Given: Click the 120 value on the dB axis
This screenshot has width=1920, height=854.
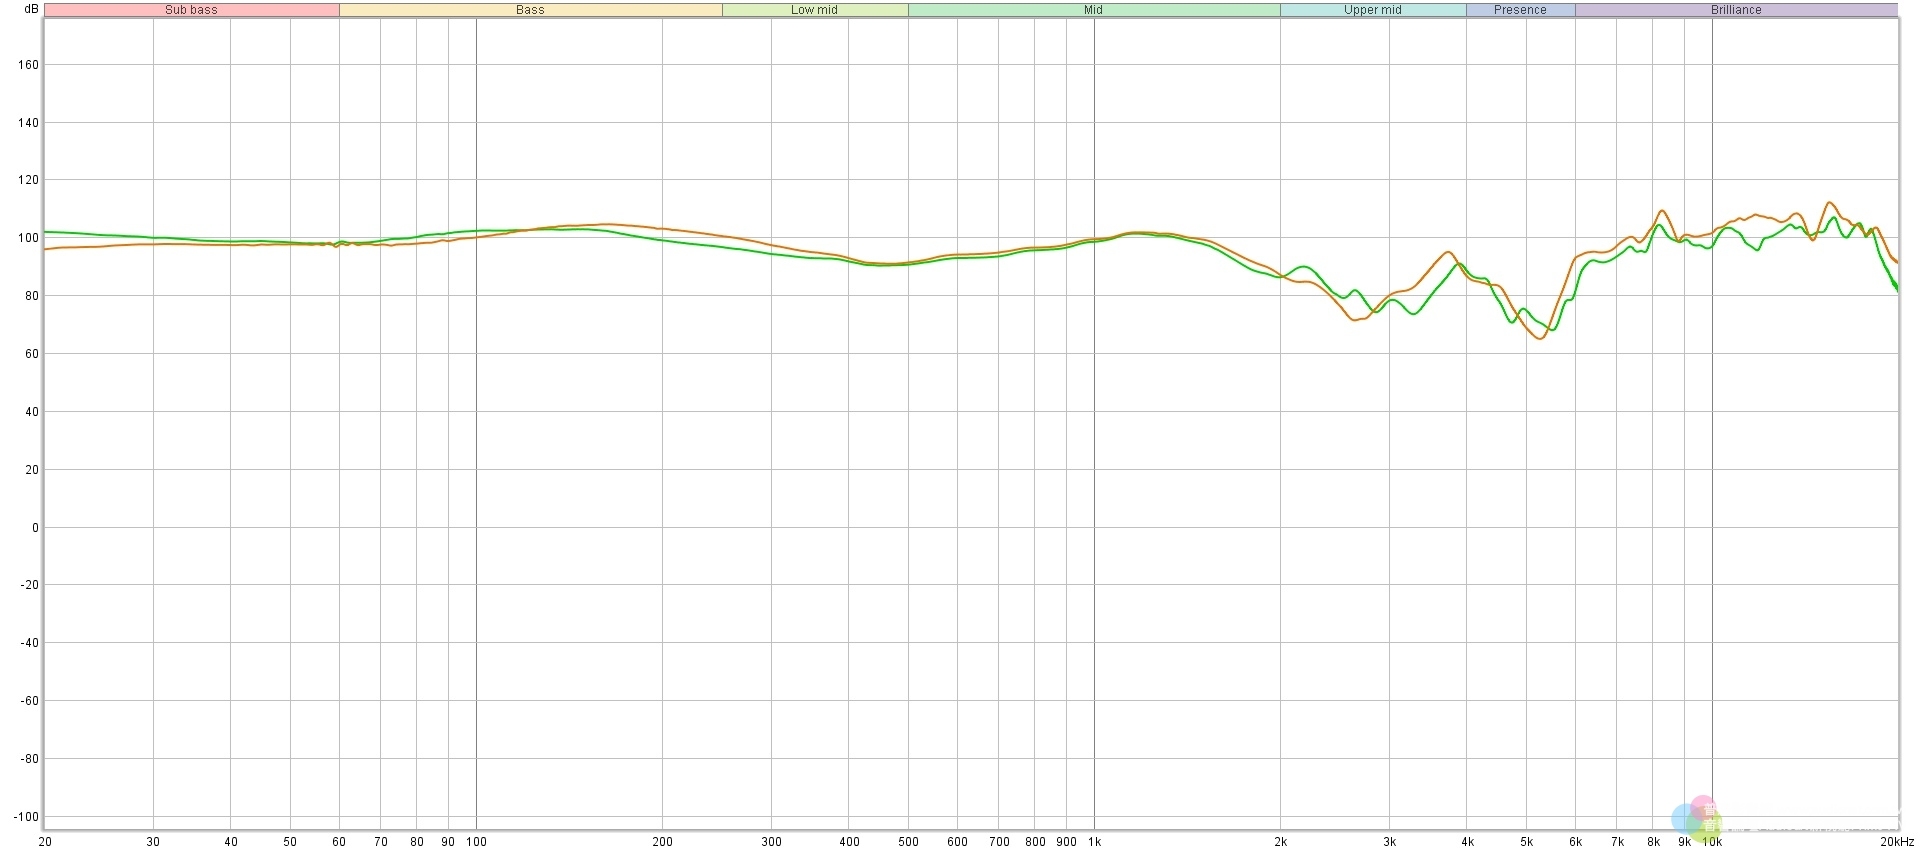Looking at the screenshot, I should [28, 180].
